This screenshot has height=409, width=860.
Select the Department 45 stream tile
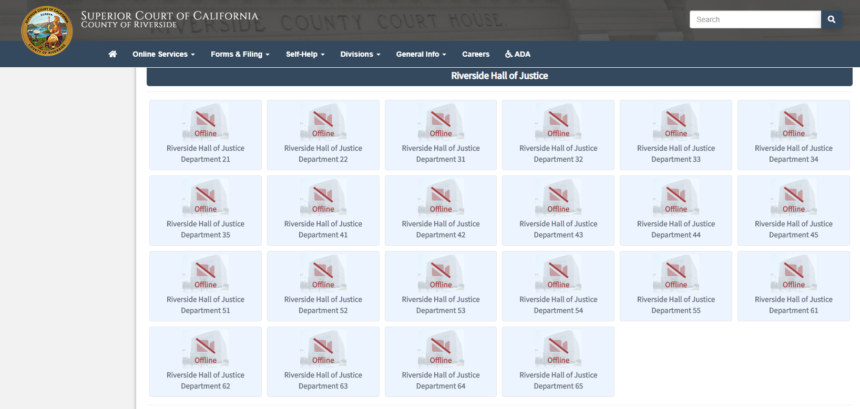793,211
